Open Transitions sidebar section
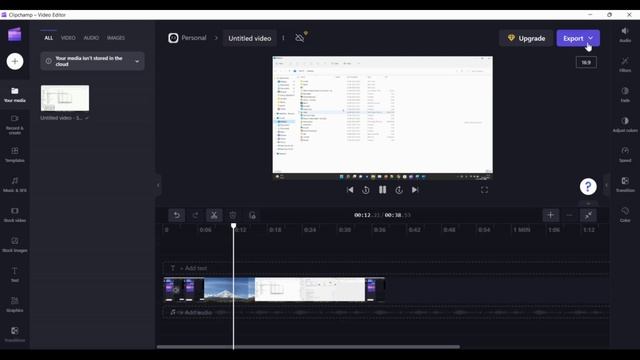Screen dimensions: 640x360 click(x=15, y=334)
